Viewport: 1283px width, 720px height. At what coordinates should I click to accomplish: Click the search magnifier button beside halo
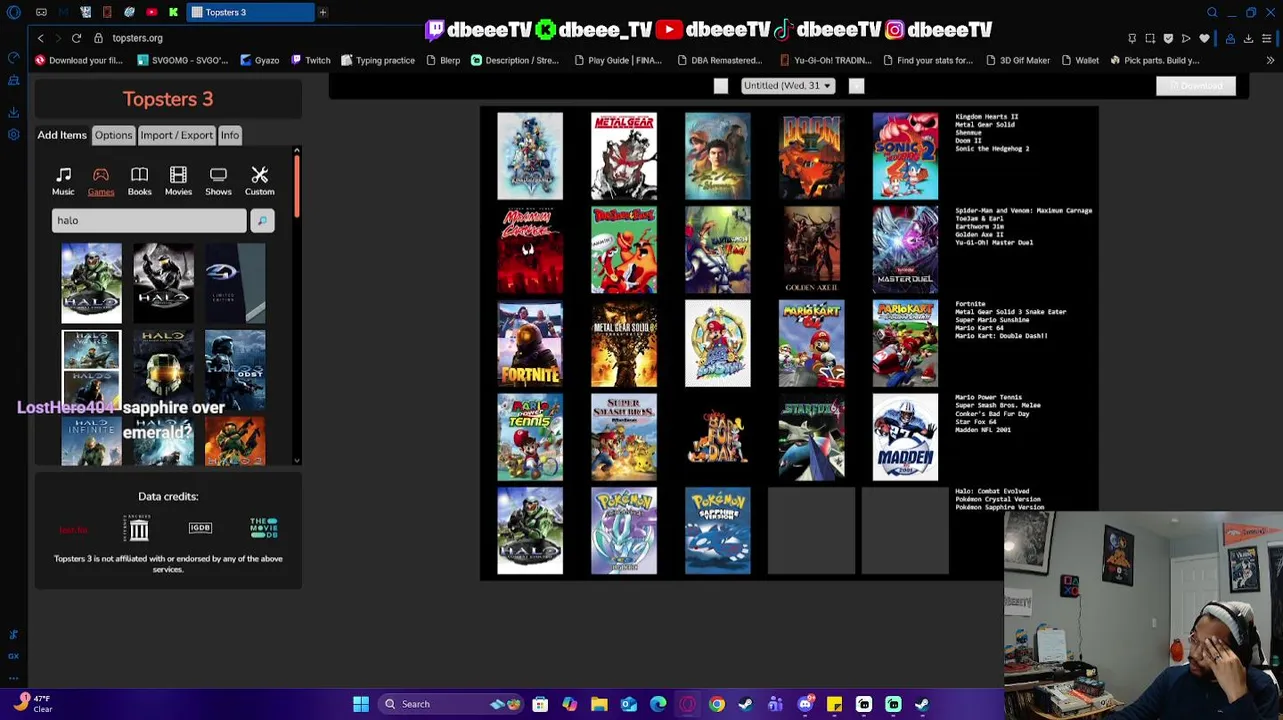(x=262, y=220)
